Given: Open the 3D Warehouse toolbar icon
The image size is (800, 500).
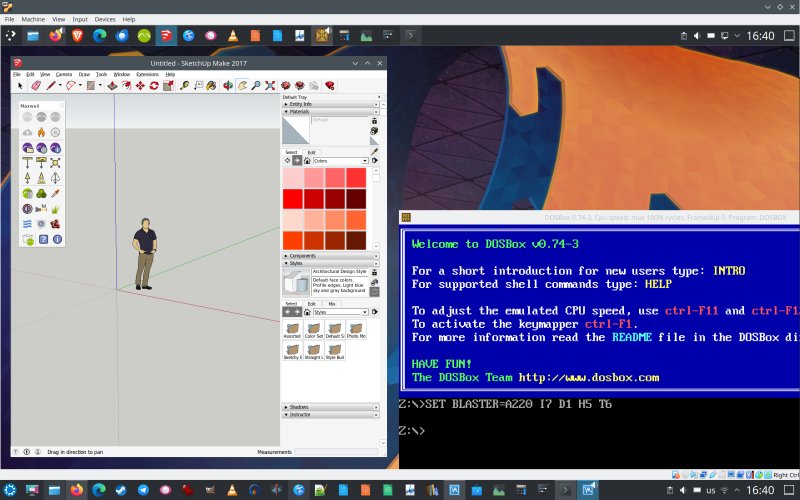Looking at the screenshot, I should point(286,86).
